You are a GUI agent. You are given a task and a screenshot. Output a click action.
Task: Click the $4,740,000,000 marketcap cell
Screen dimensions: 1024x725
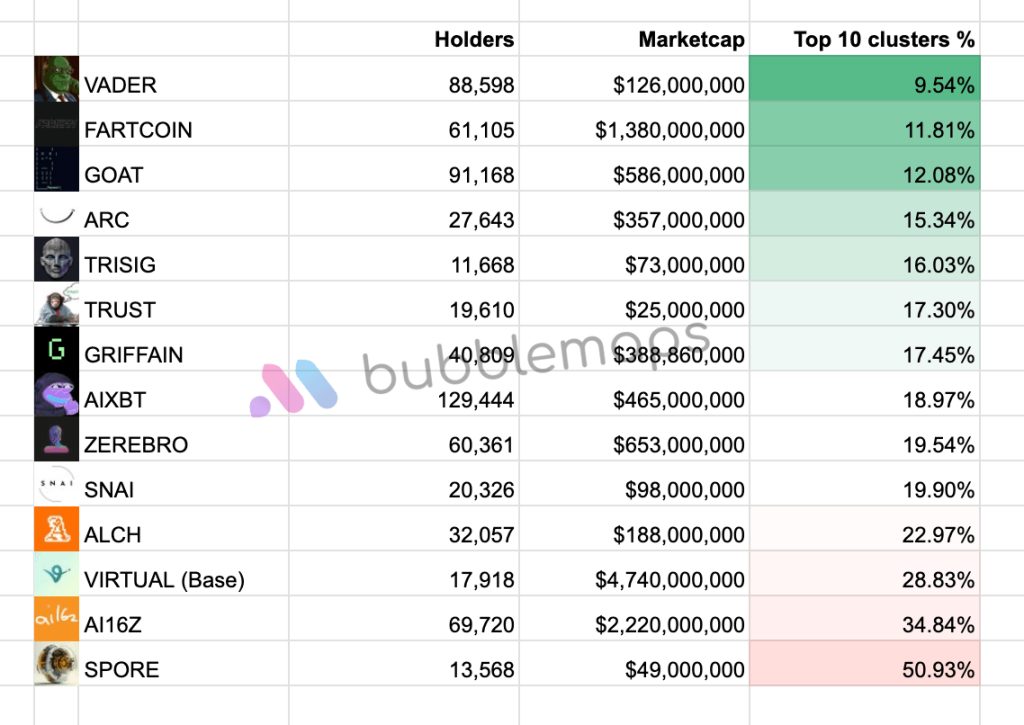coord(670,580)
